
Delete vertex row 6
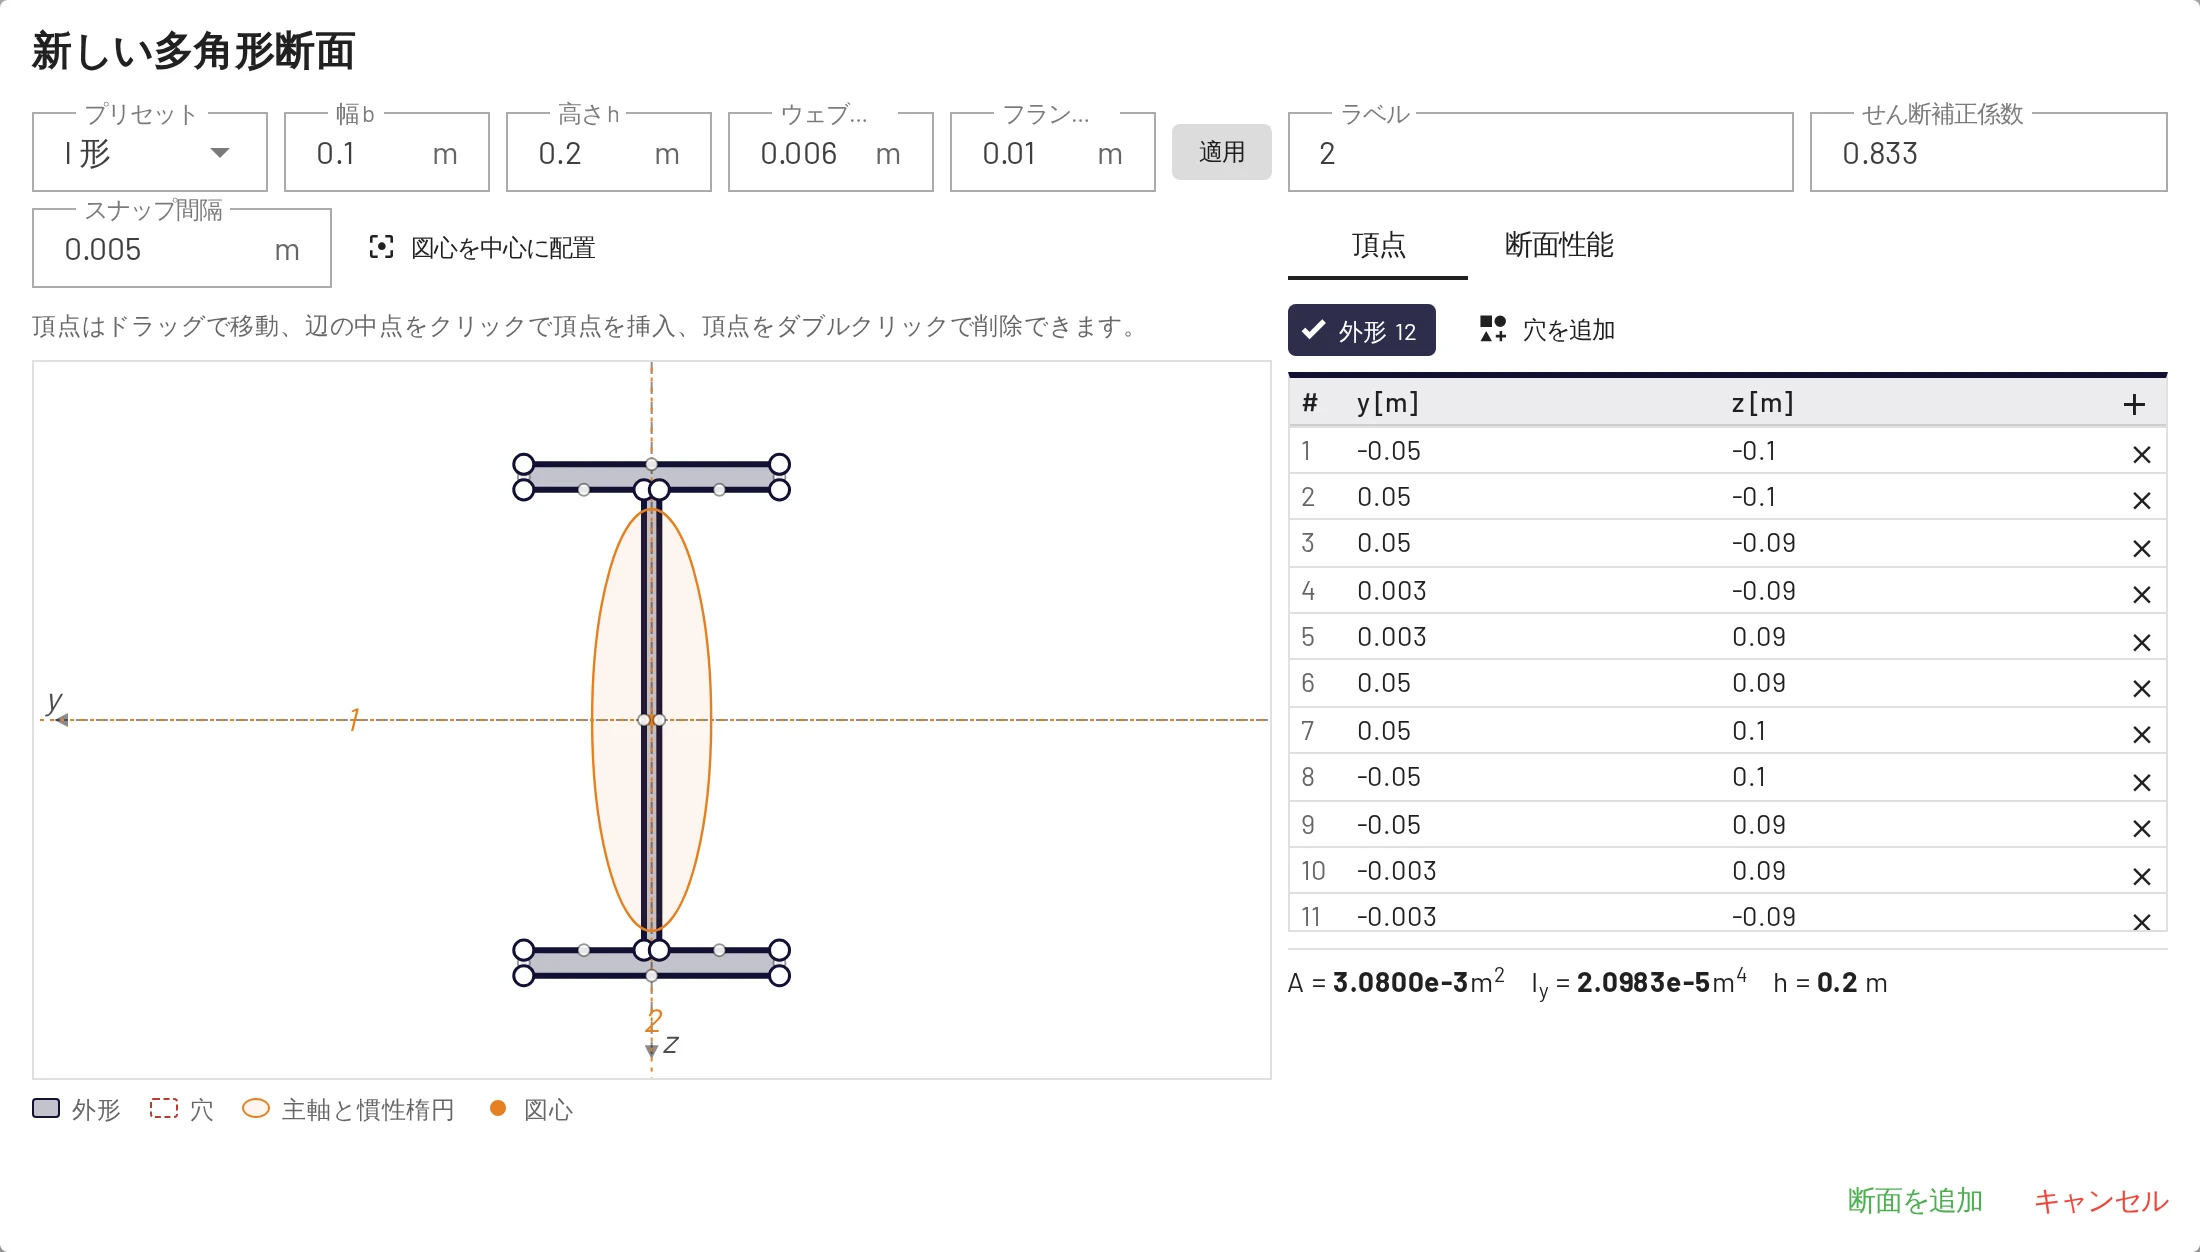pyautogui.click(x=2141, y=689)
